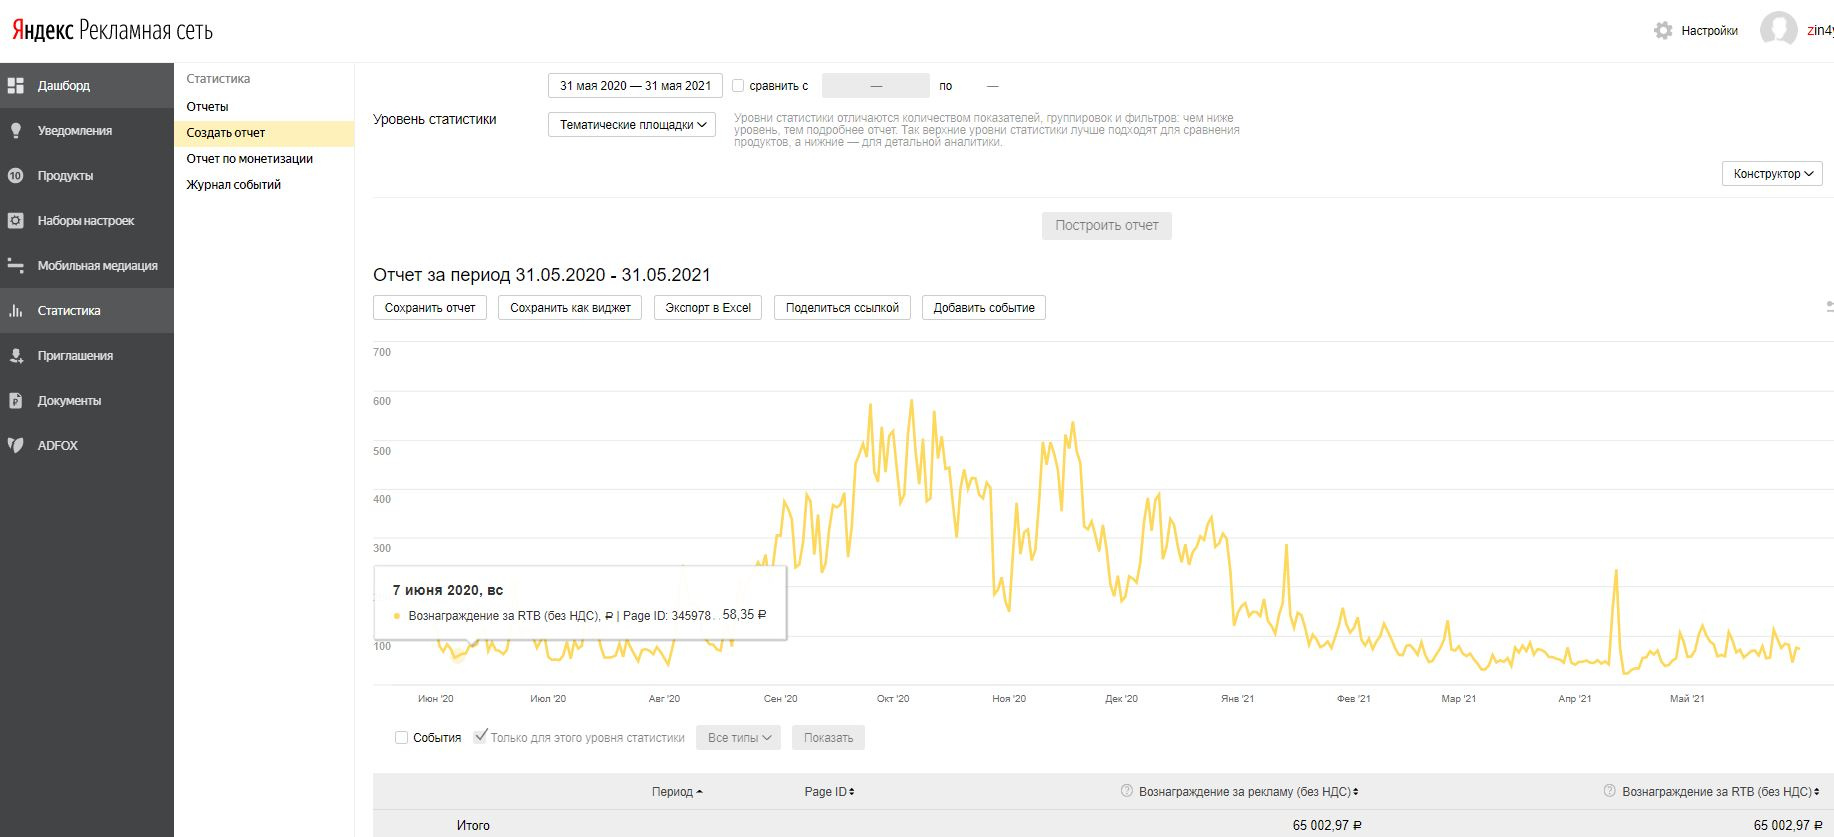The height and width of the screenshot is (837, 1834).
Task: Click the Mobile mediation sidebar icon
Action: pos(15,266)
